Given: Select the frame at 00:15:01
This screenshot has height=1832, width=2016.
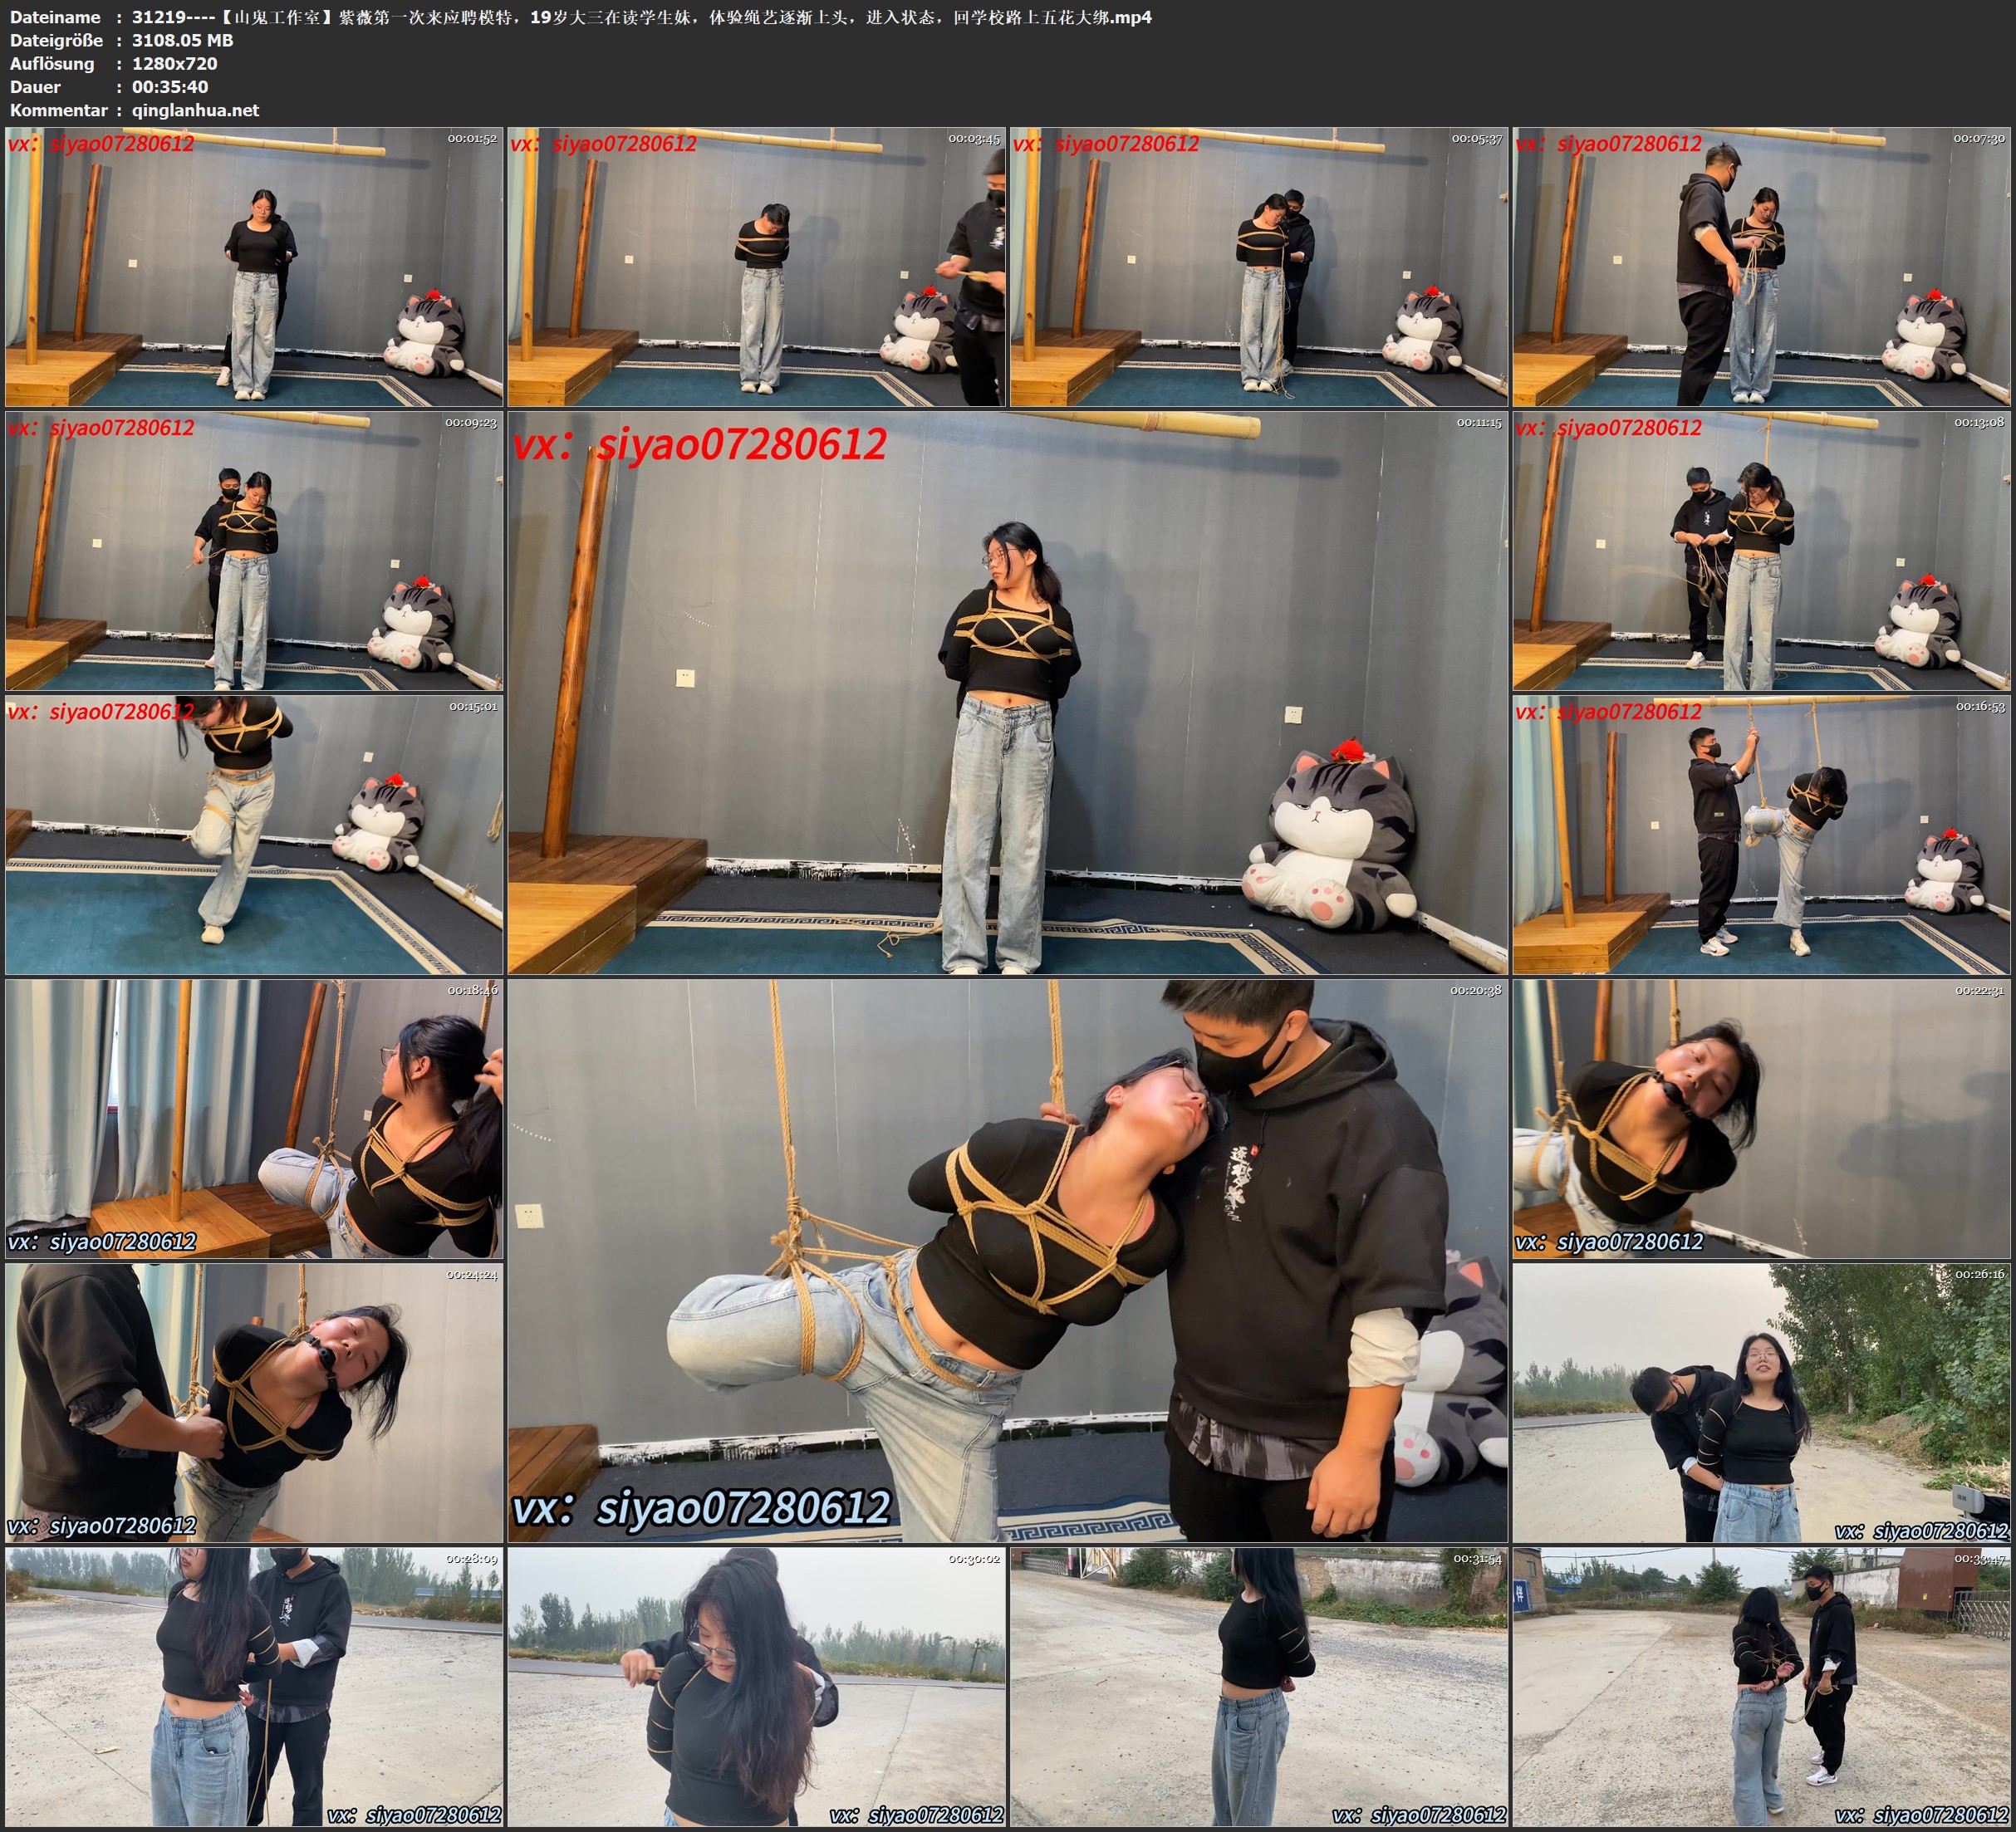Looking at the screenshot, I should pyautogui.click(x=254, y=835).
